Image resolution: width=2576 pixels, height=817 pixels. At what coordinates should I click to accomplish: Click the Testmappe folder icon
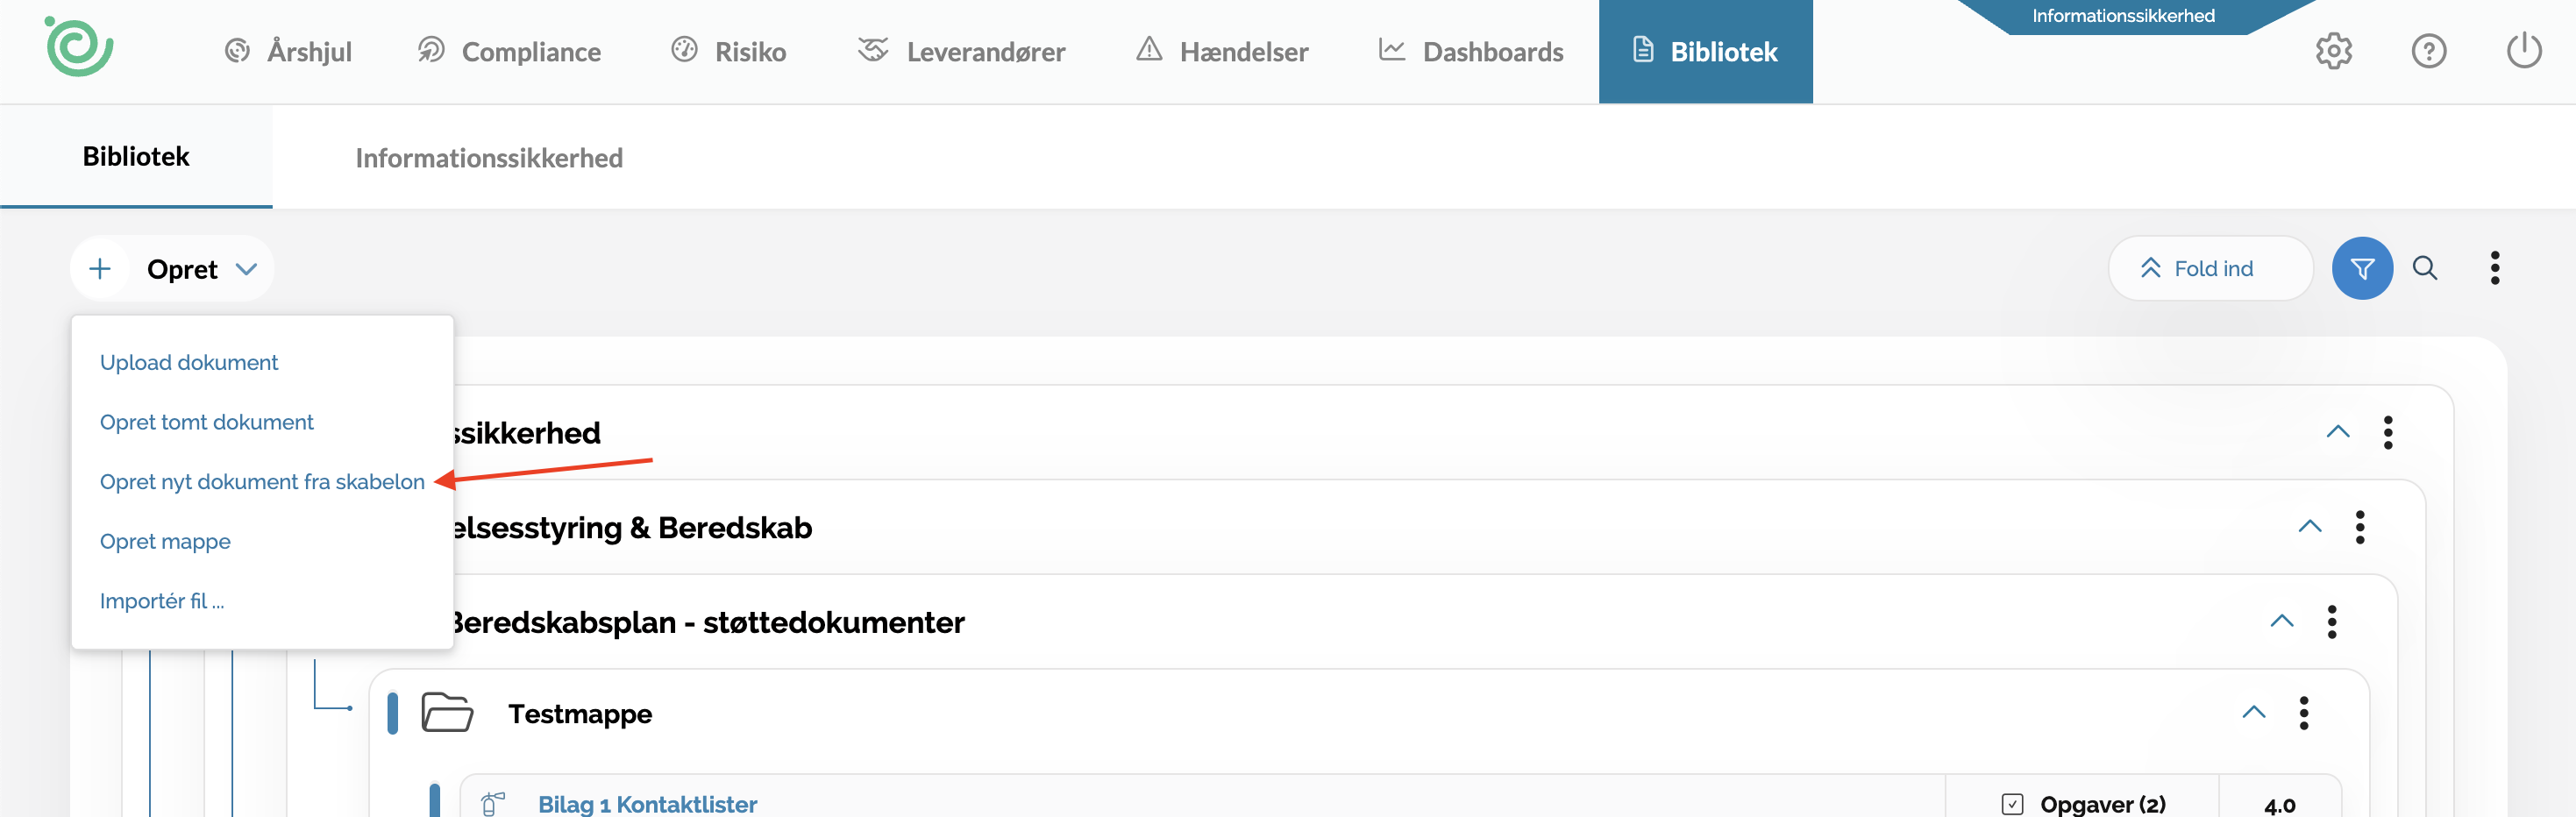446,713
